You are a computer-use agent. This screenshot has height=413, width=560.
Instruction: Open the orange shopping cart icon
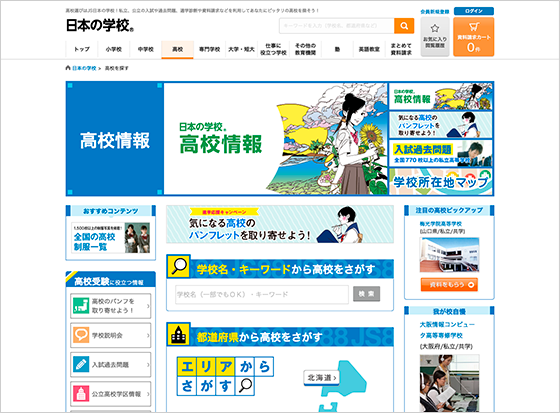[474, 27]
